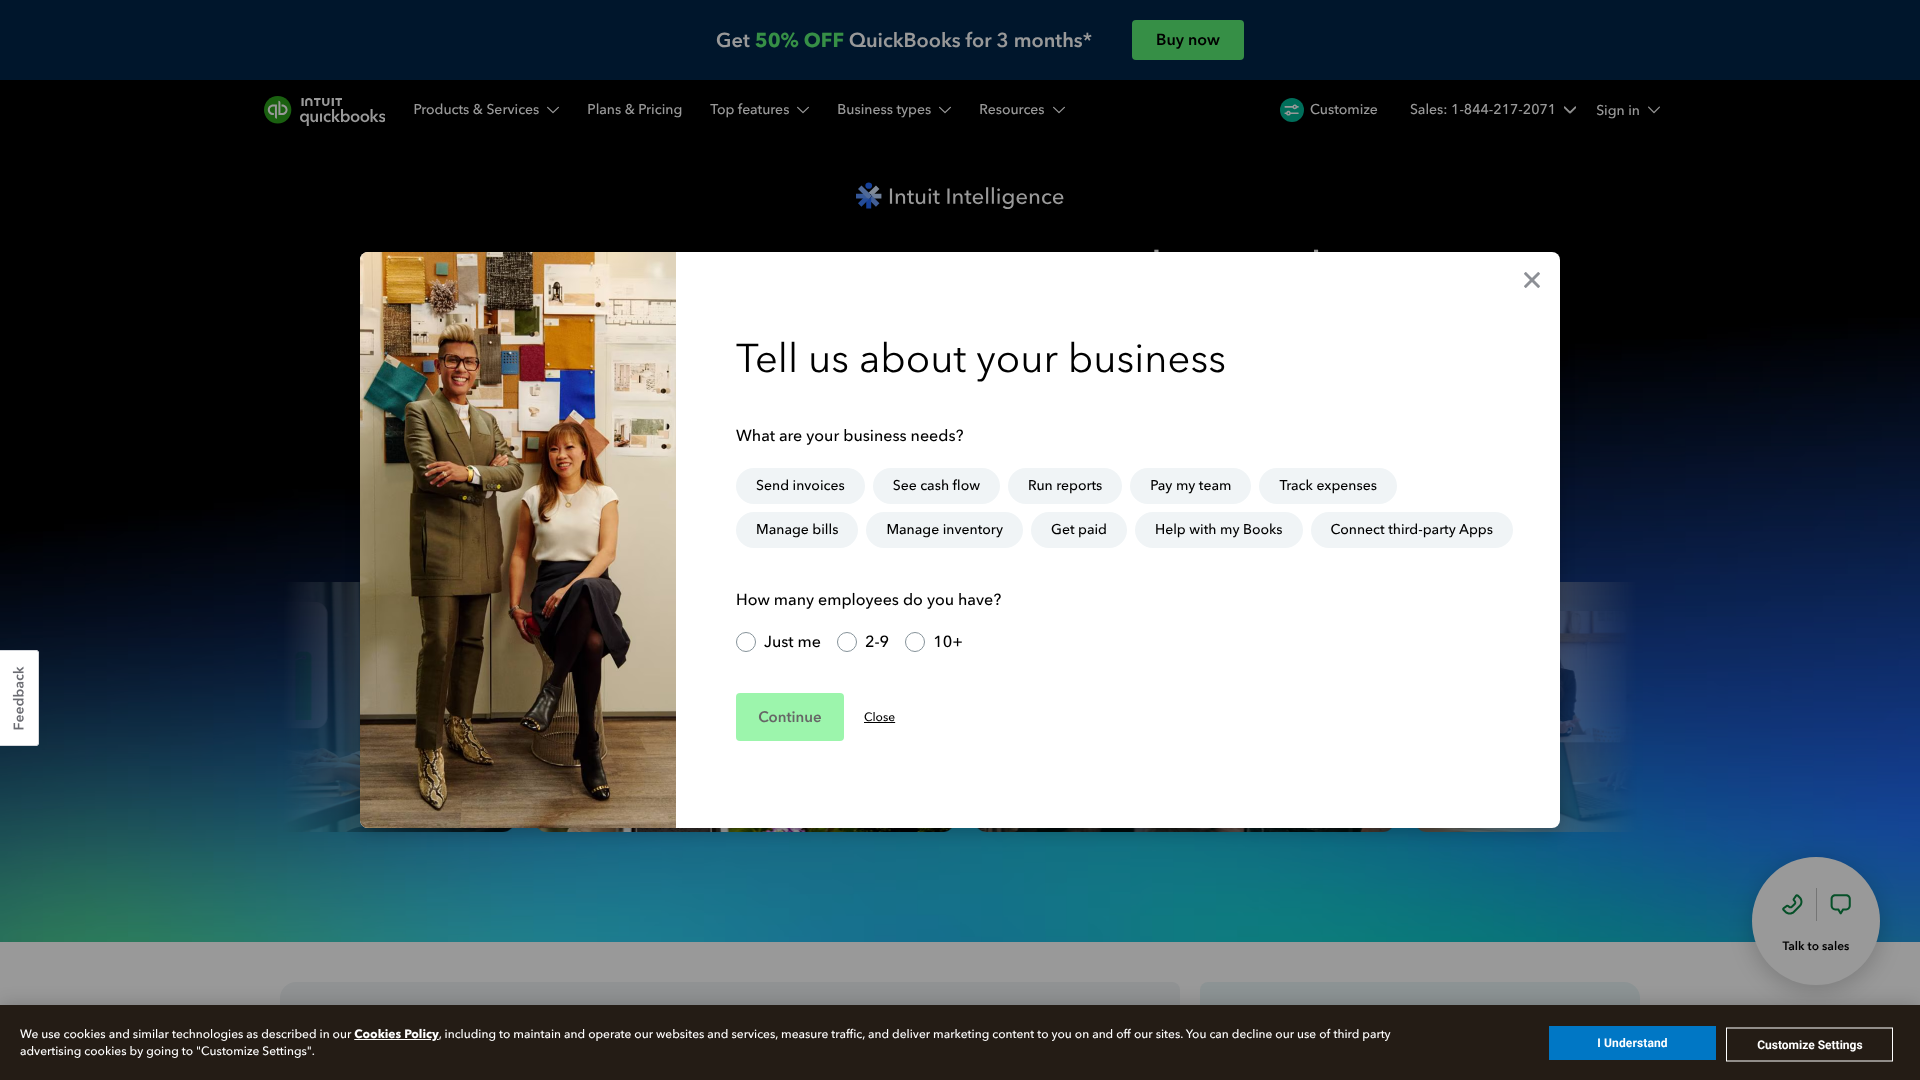Click the Feedback tab on the left edge
This screenshot has width=1920, height=1080.
[x=19, y=697]
